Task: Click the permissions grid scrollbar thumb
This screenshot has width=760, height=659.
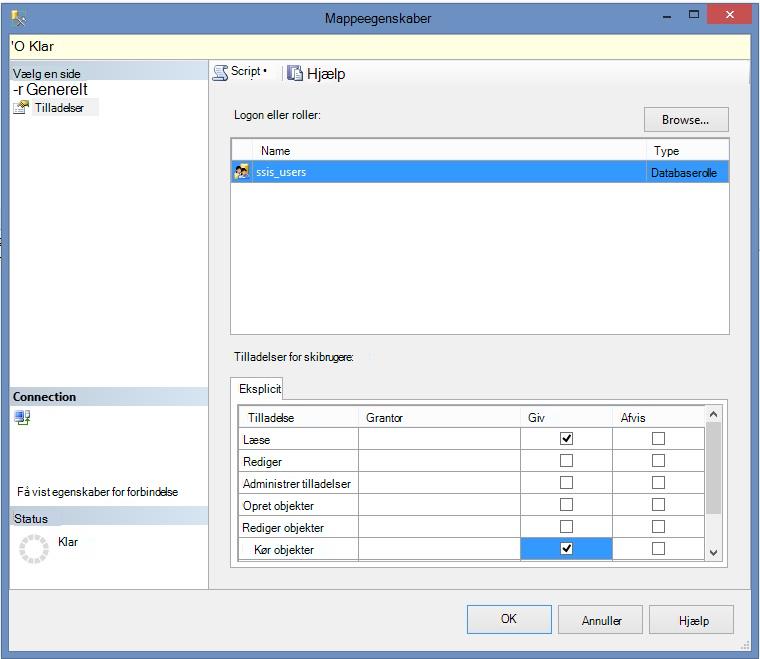Action: pyautogui.click(x=713, y=468)
